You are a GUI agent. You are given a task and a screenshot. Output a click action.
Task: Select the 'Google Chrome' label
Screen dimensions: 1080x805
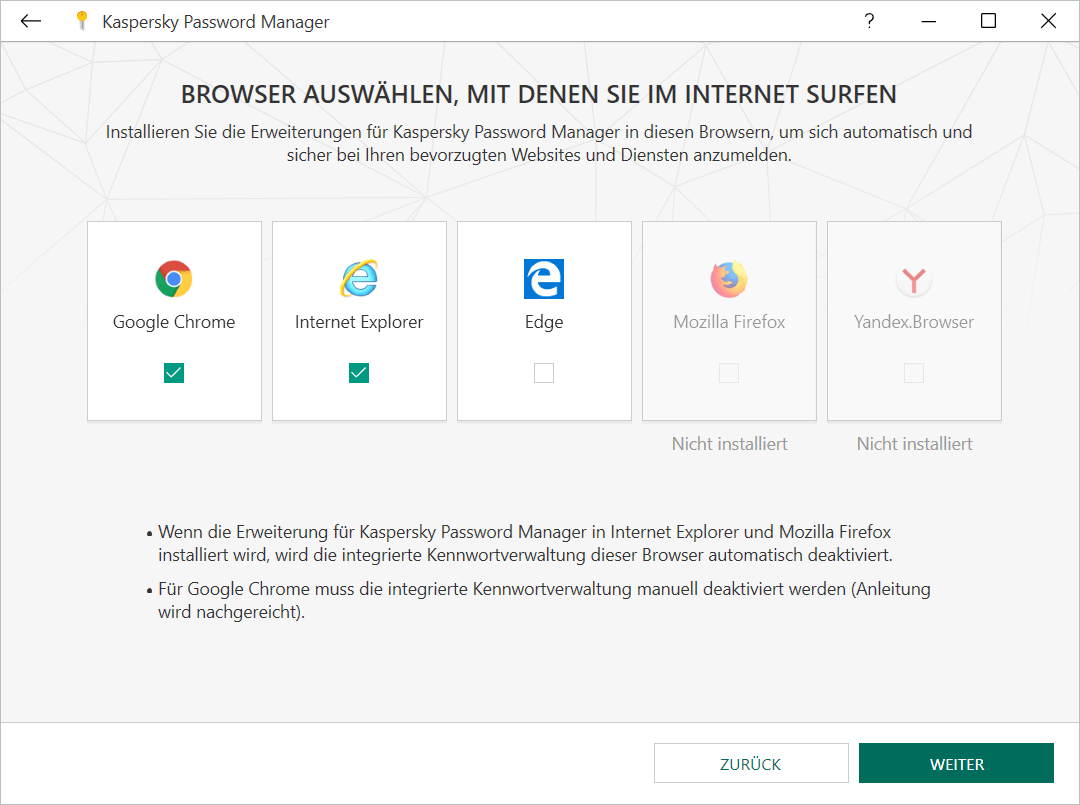point(174,322)
